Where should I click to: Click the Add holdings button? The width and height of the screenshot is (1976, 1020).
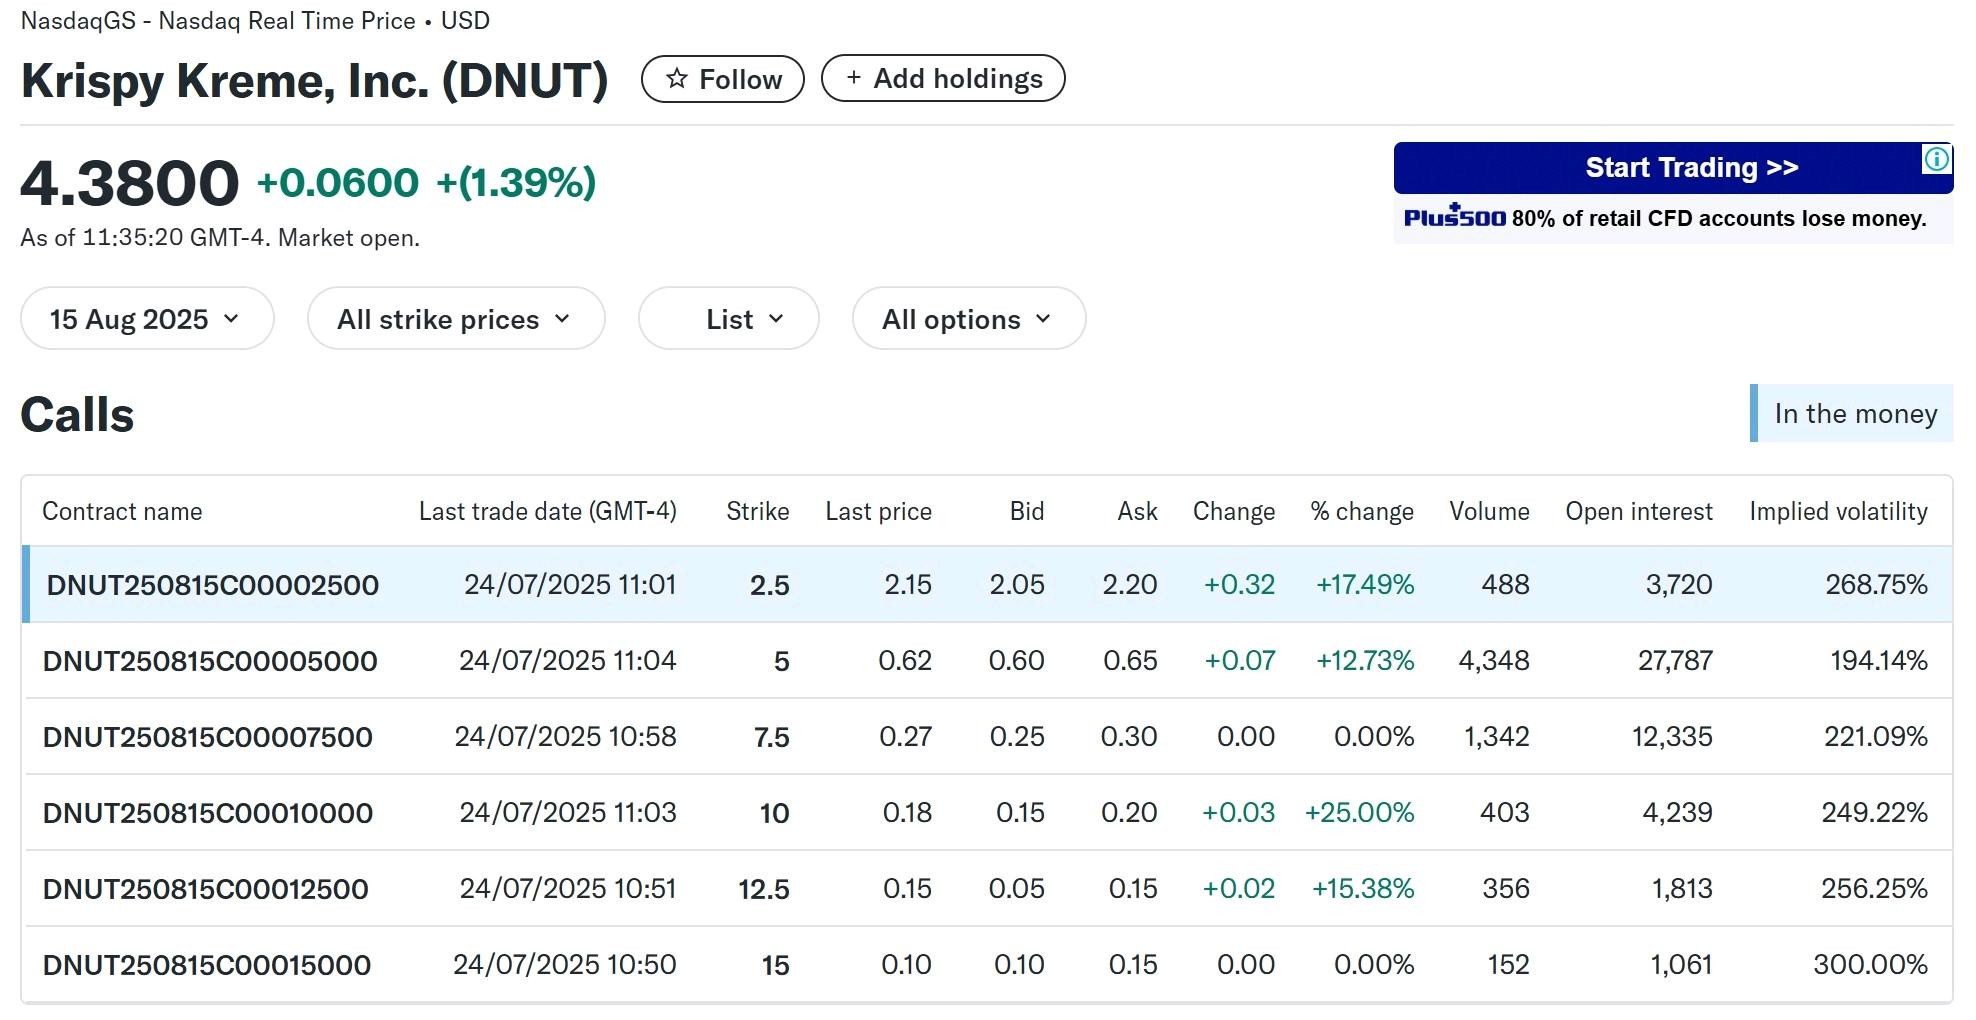coord(943,79)
